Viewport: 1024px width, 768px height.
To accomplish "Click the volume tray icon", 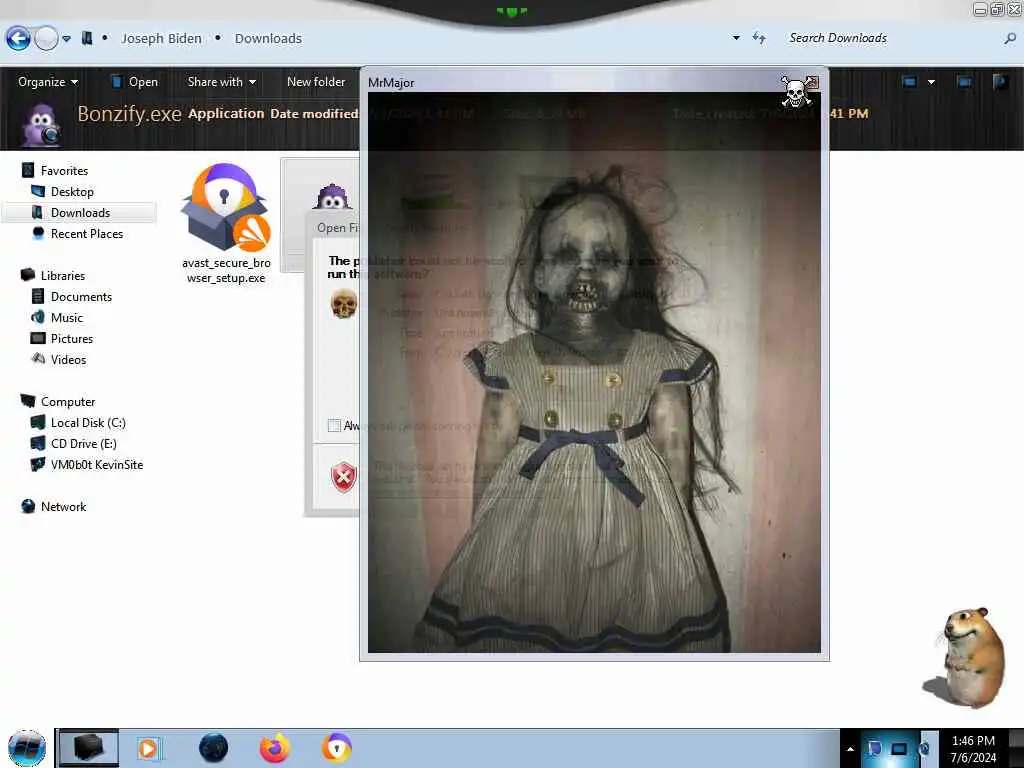I will (923, 748).
